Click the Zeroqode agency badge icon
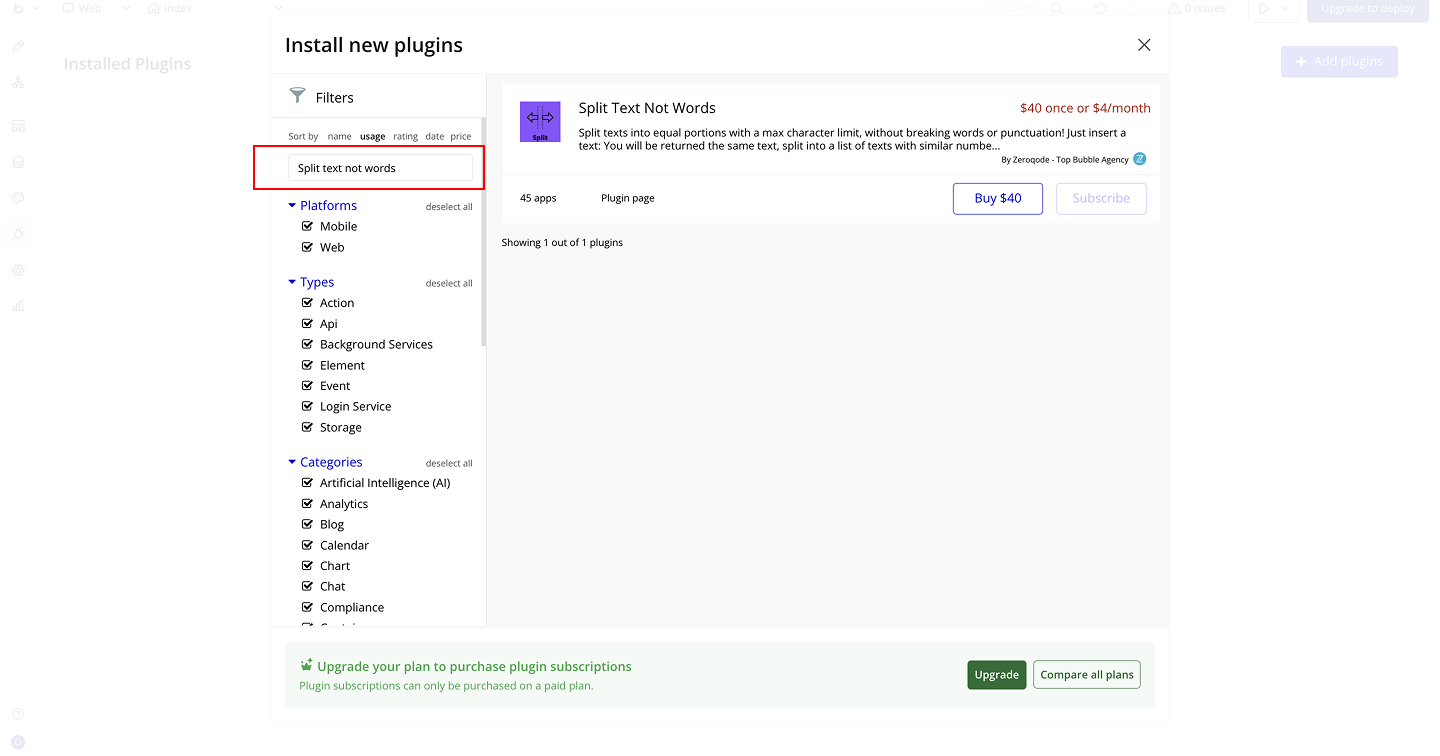 coord(1139,159)
